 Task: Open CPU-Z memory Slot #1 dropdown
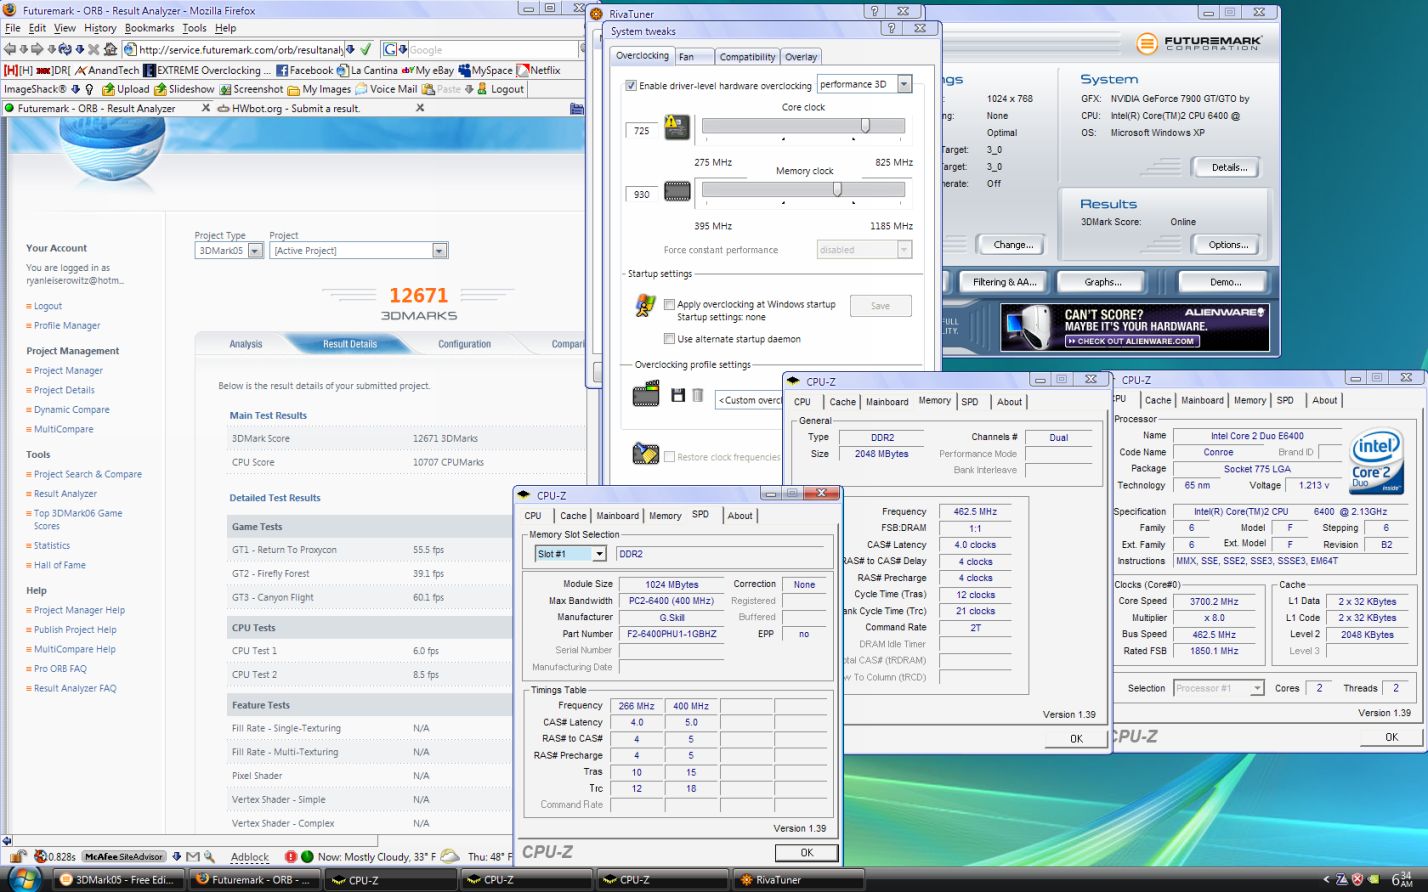(x=599, y=554)
